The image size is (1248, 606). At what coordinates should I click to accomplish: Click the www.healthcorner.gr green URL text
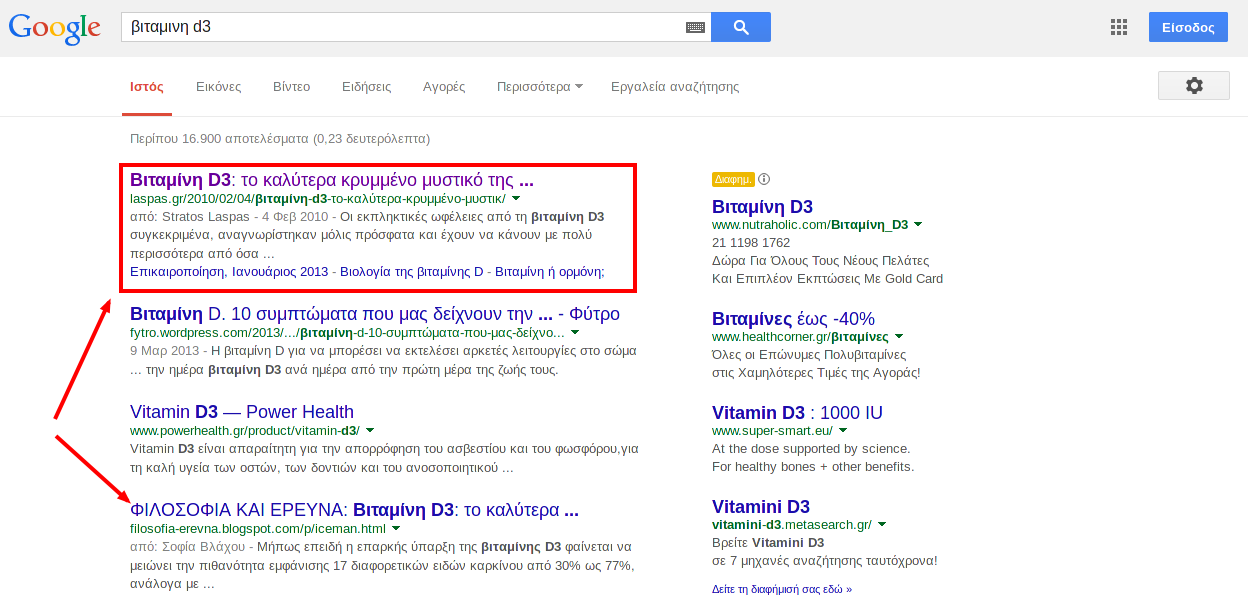tap(800, 337)
